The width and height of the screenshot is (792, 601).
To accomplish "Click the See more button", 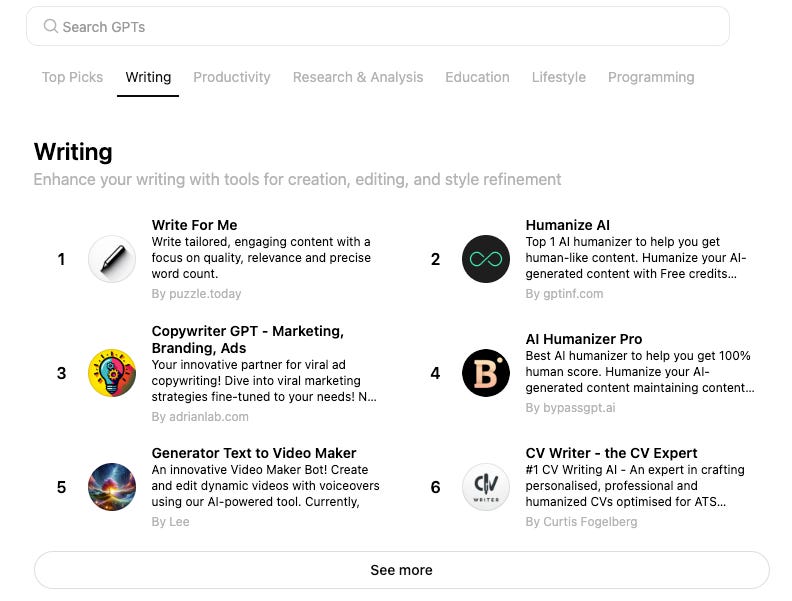I will [x=402, y=570].
